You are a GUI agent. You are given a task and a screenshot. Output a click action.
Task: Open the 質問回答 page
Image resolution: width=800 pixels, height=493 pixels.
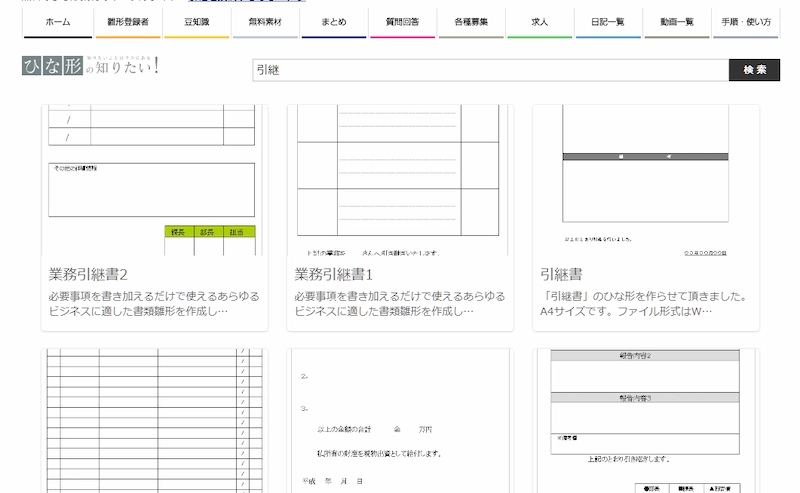pos(402,21)
